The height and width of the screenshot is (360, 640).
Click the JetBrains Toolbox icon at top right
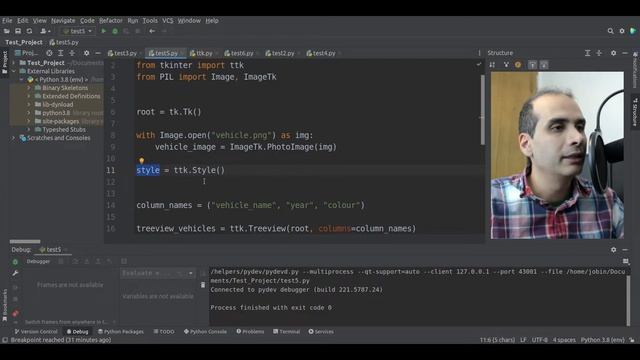click(x=633, y=31)
